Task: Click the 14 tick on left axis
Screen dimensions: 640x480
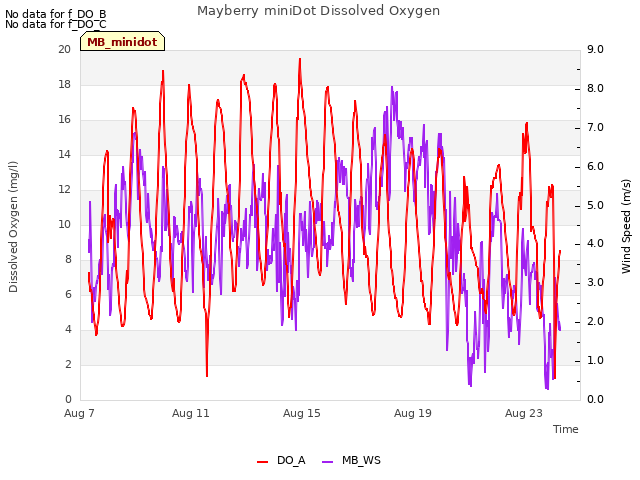Action: pyautogui.click(x=64, y=154)
